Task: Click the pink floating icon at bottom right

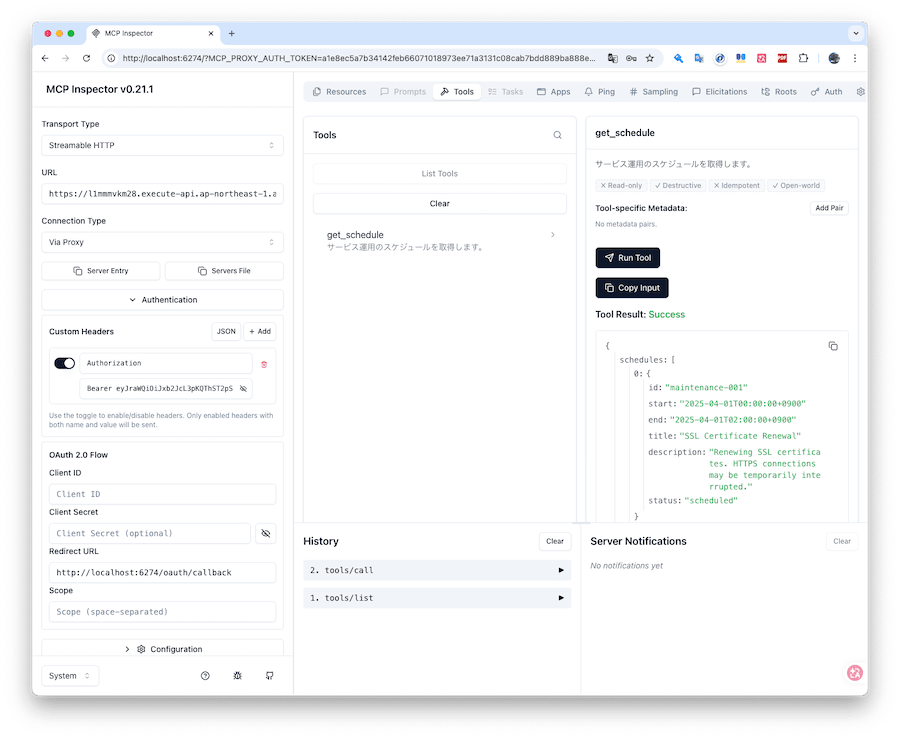Action: tap(854, 673)
